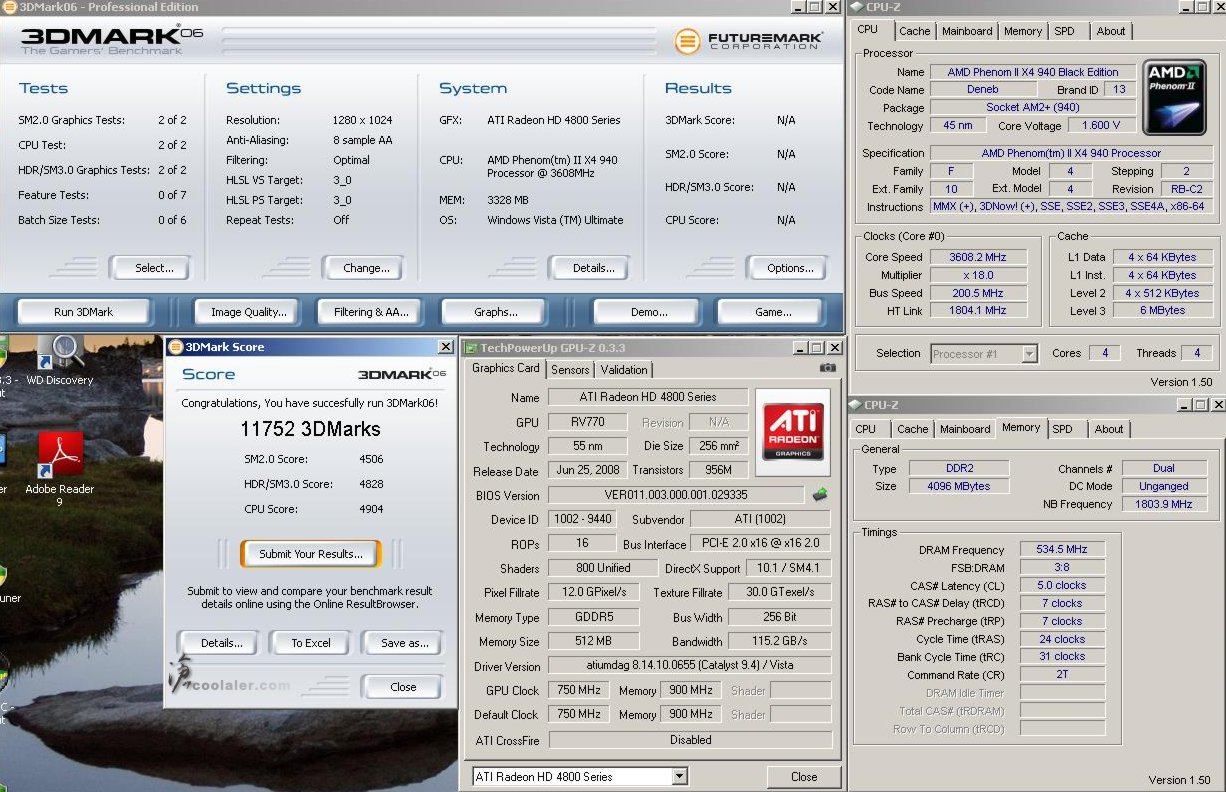The height and width of the screenshot is (792, 1226).
Task: Click the DRAM Frequency value 534.5 MHz
Action: 1062,549
